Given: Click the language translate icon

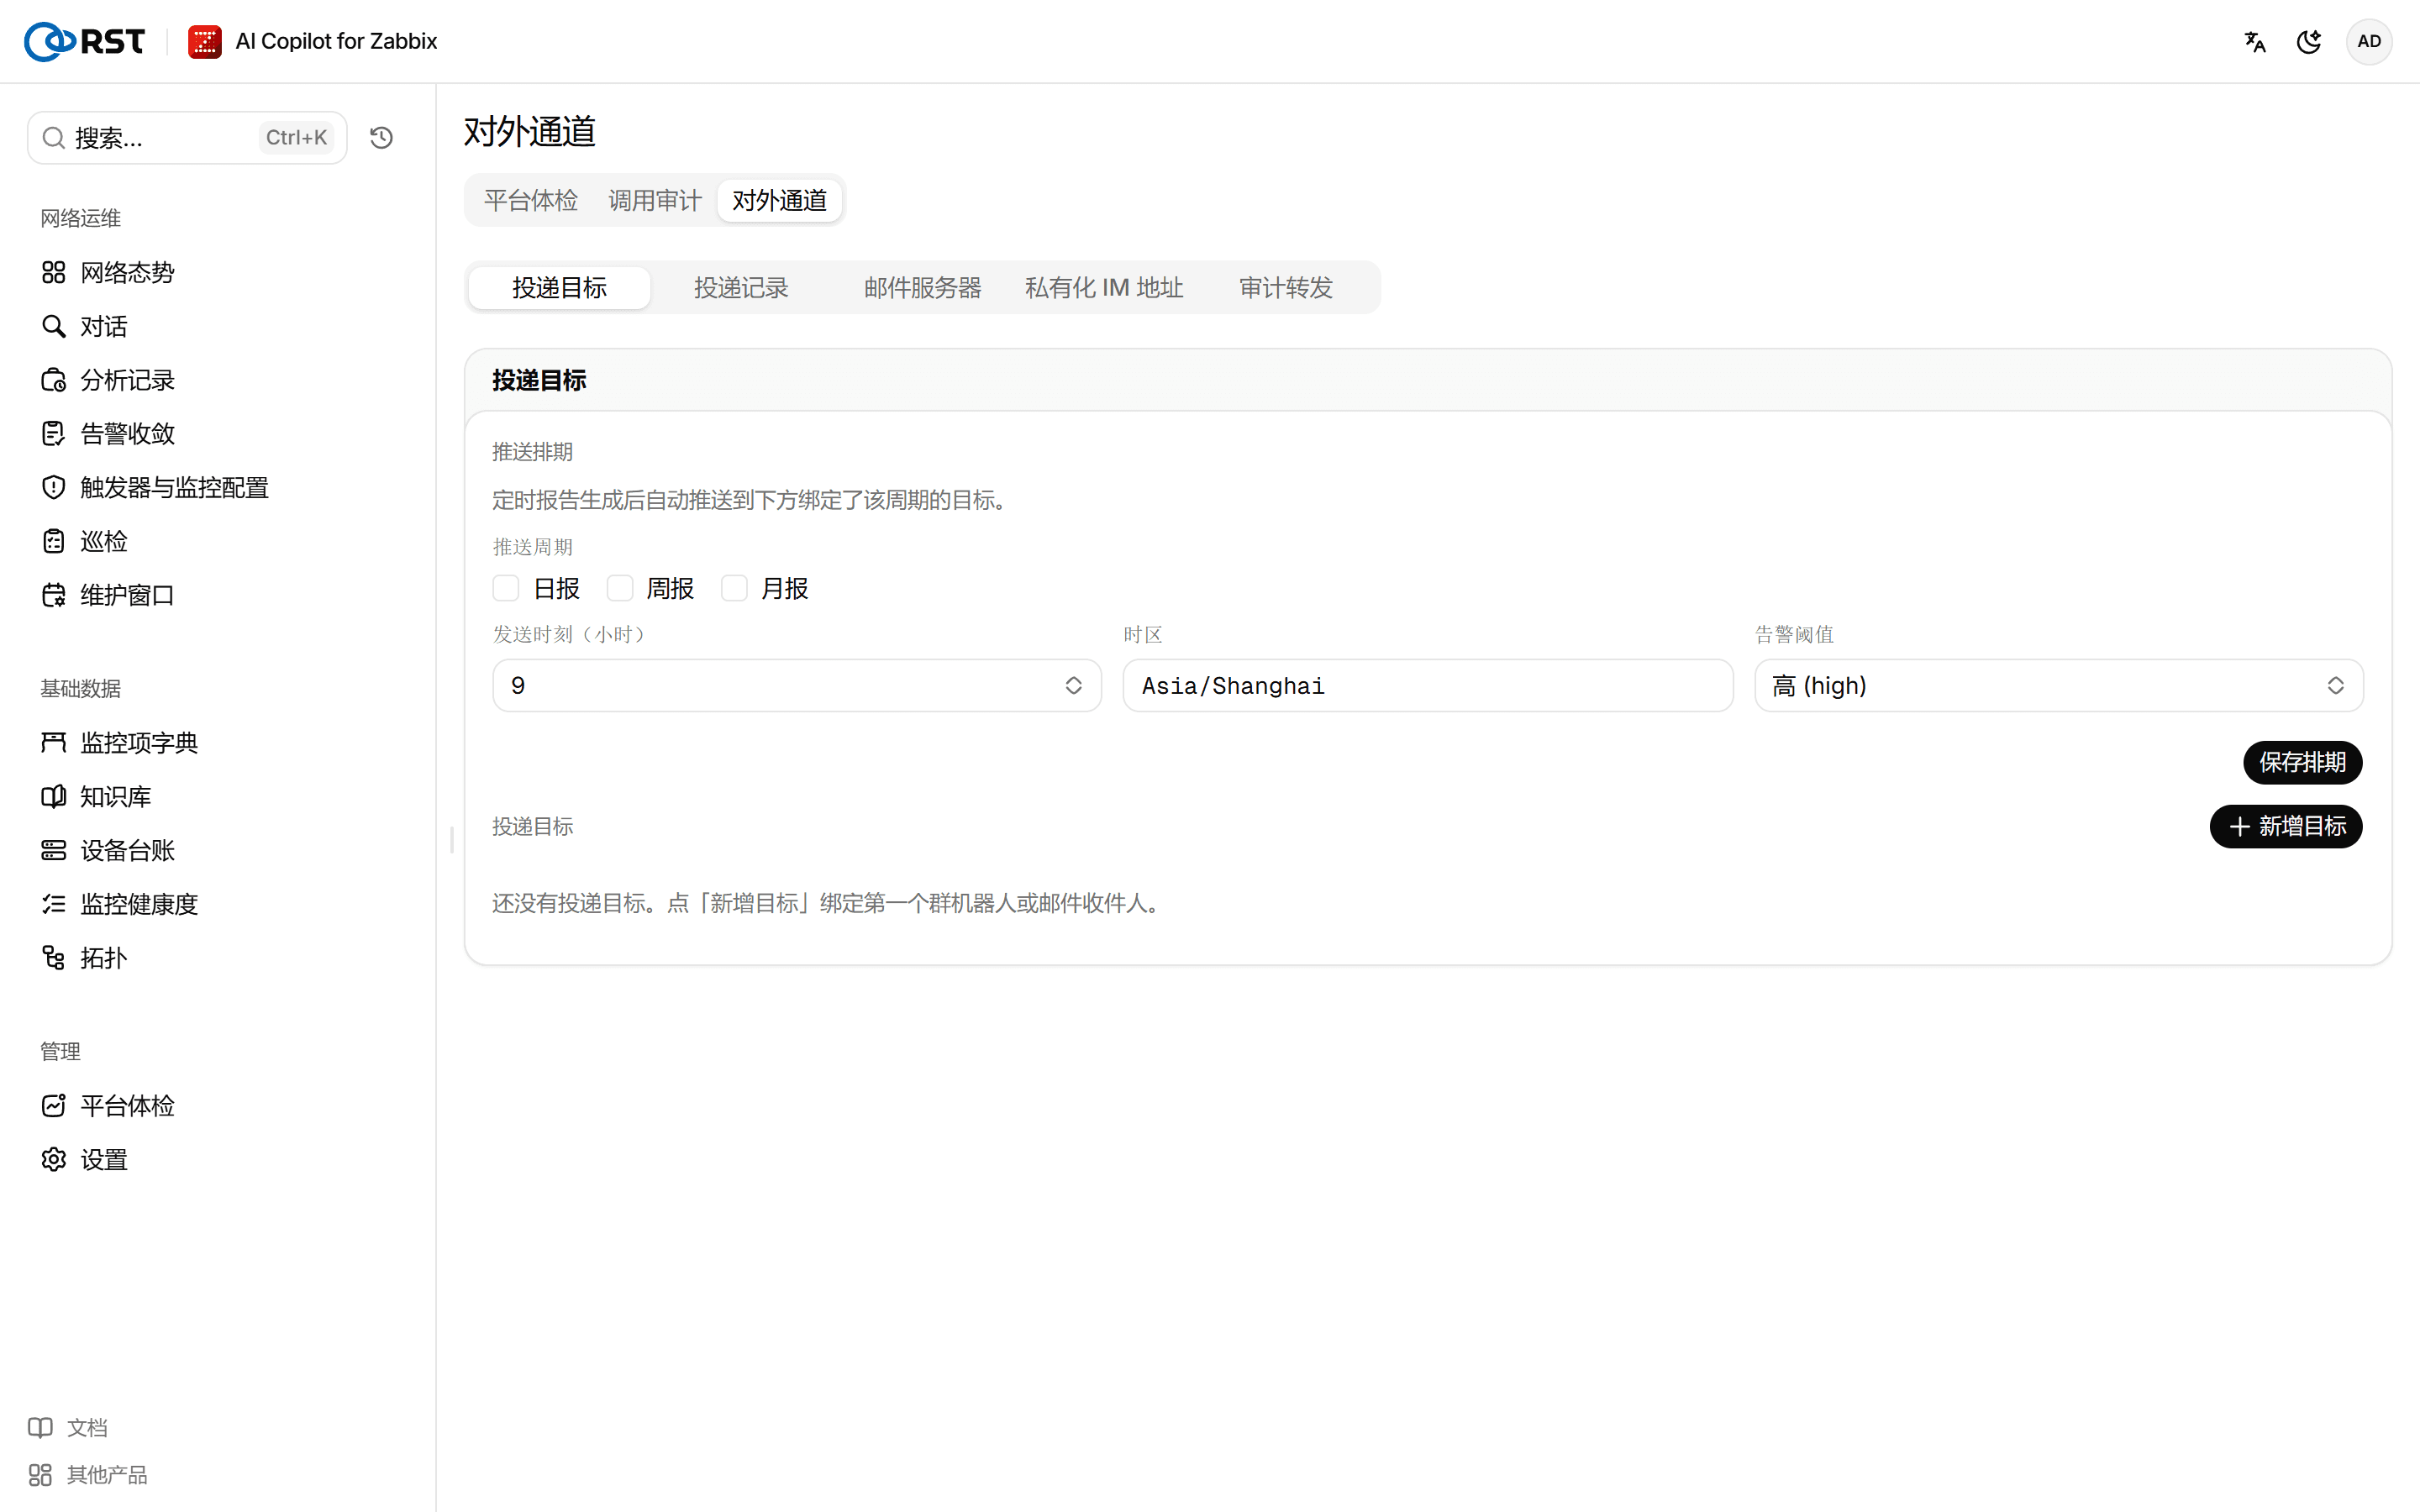Looking at the screenshot, I should click(2254, 41).
